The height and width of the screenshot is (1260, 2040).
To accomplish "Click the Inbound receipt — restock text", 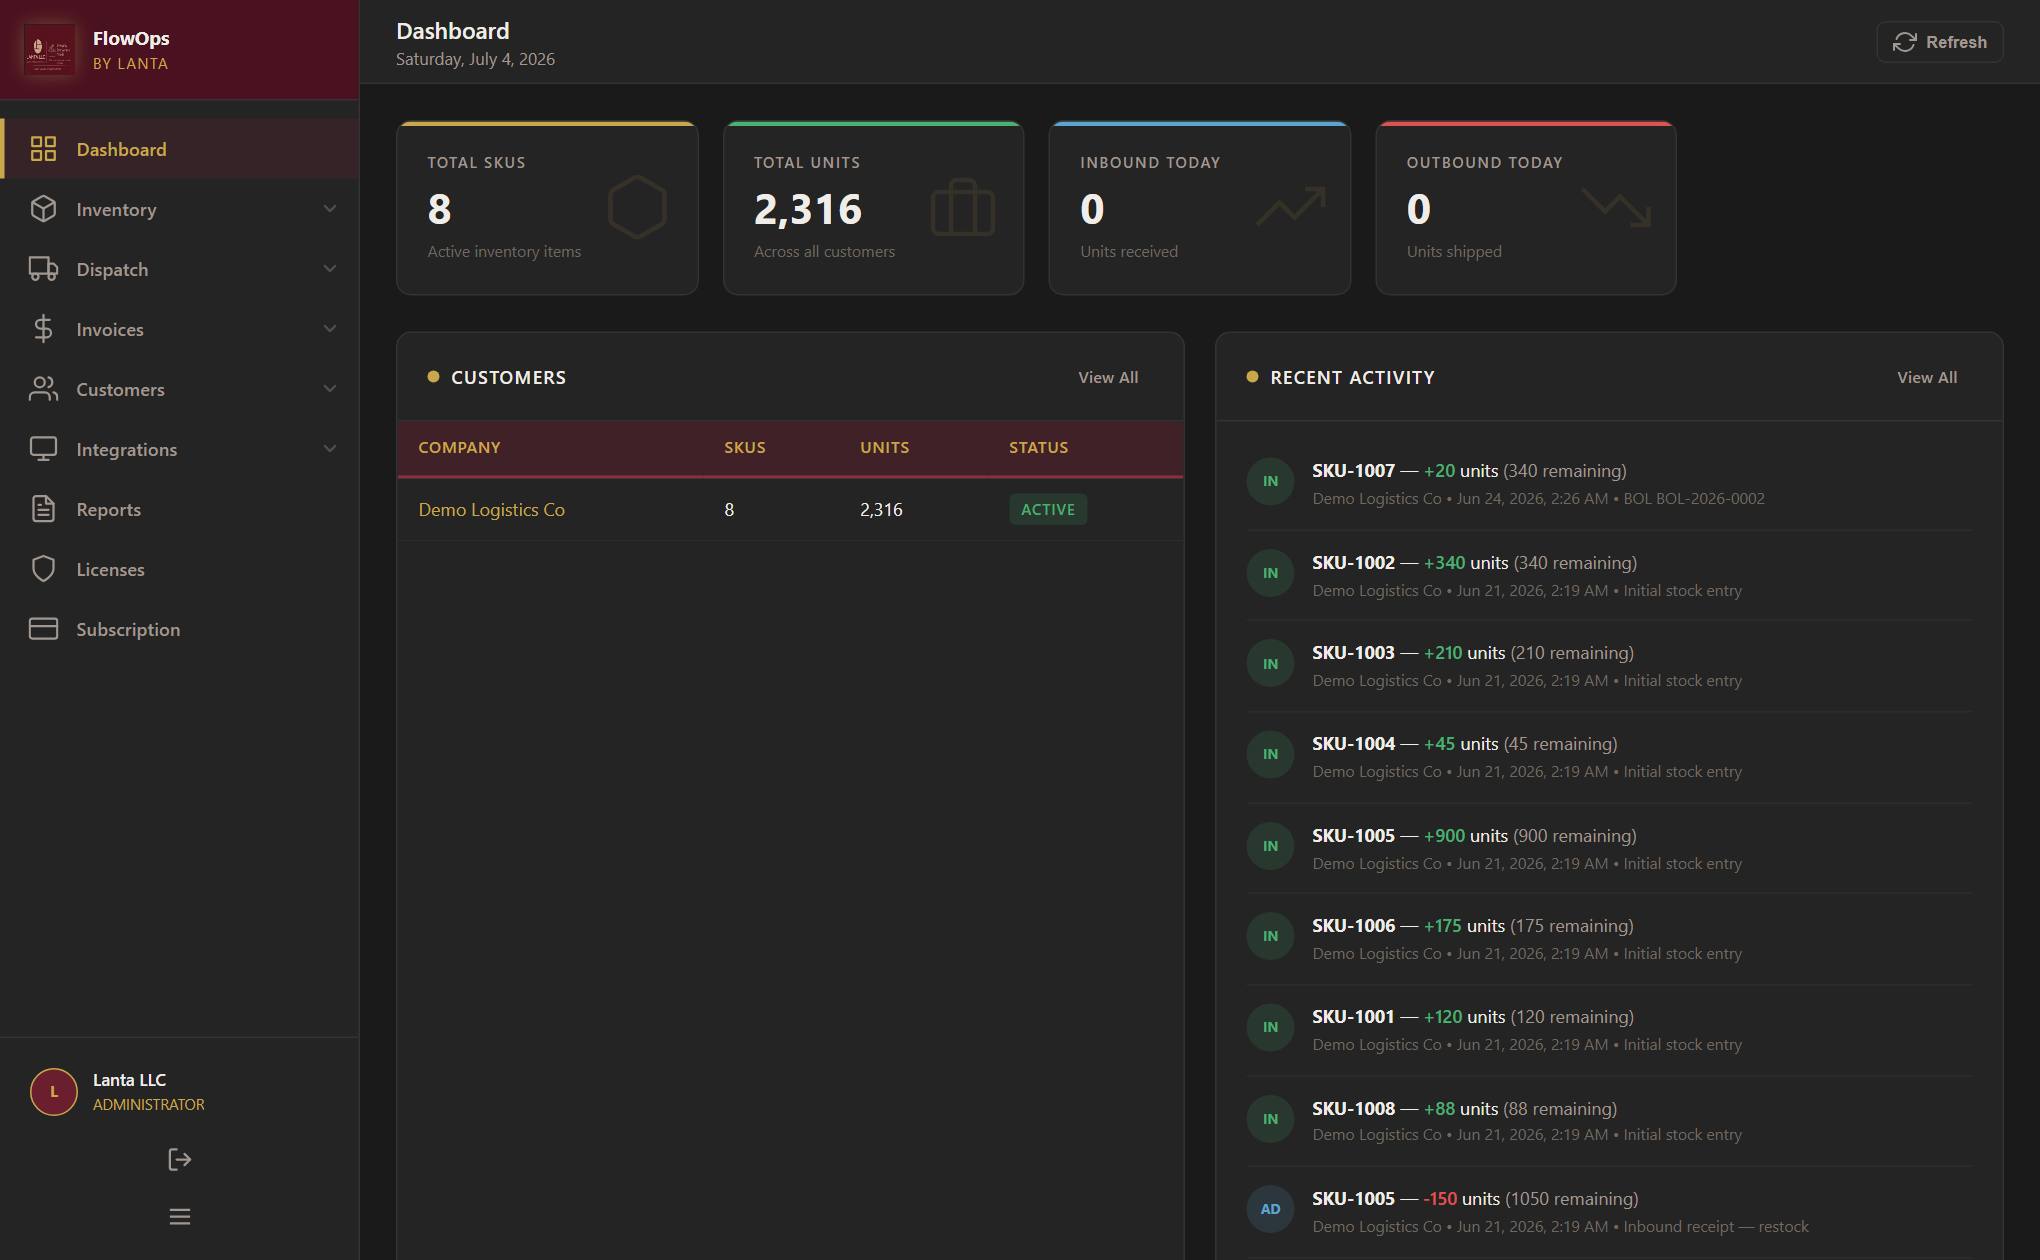I will tap(1716, 1226).
